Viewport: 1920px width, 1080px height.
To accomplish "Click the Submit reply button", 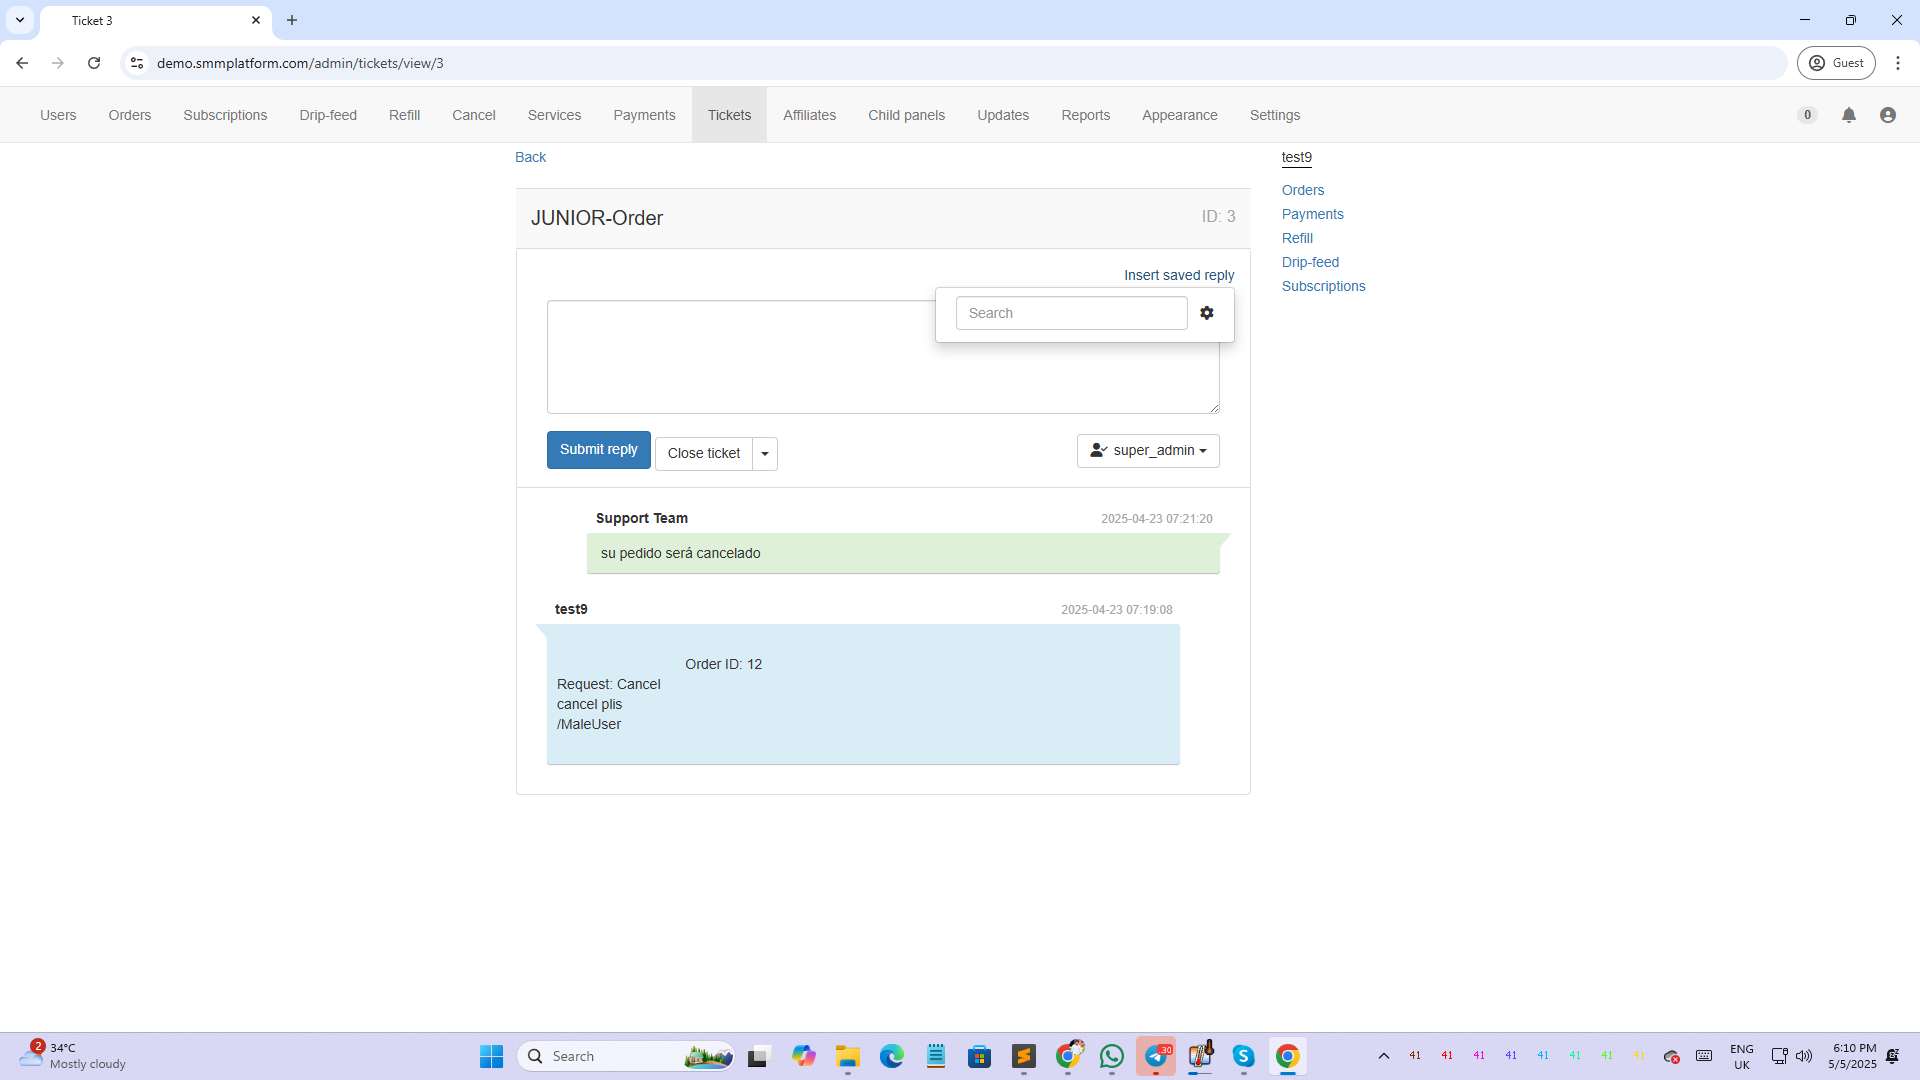I will point(598,450).
